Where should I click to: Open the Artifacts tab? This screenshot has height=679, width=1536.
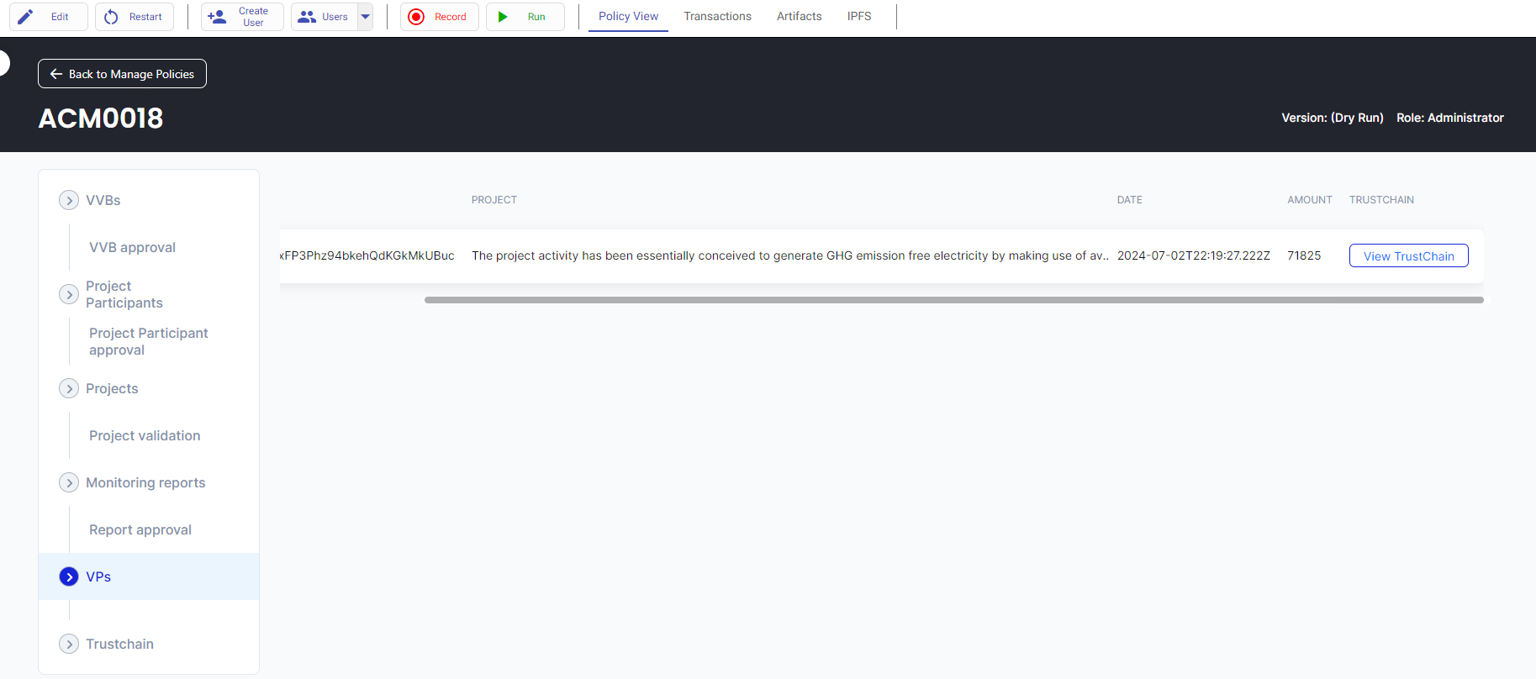pos(799,17)
